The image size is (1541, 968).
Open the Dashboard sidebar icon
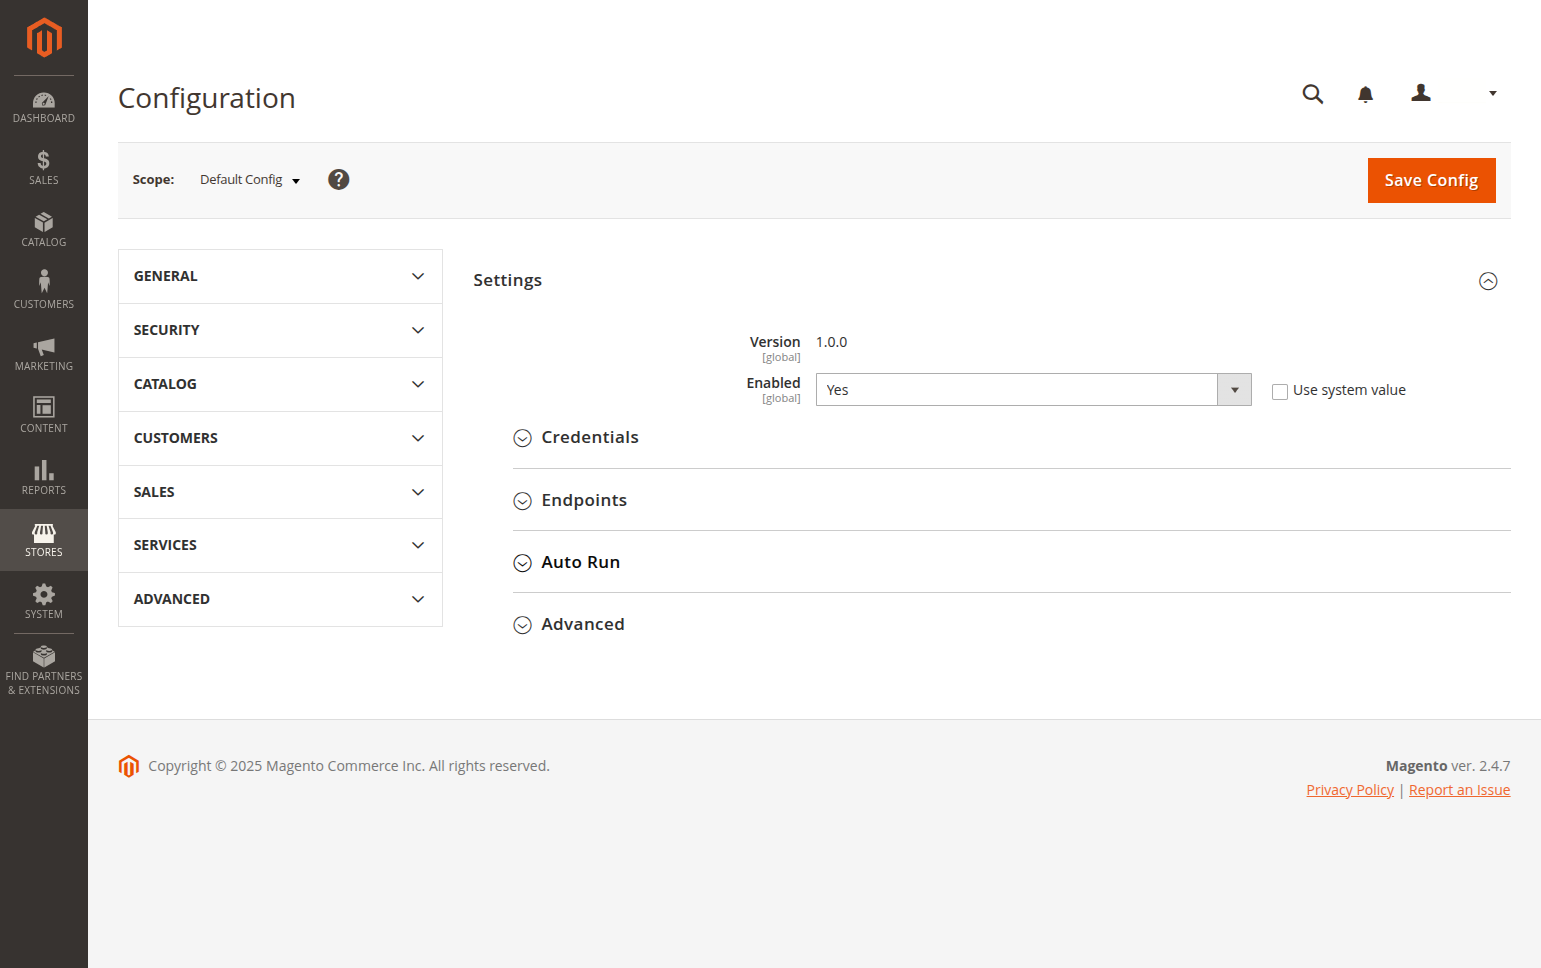tap(44, 107)
